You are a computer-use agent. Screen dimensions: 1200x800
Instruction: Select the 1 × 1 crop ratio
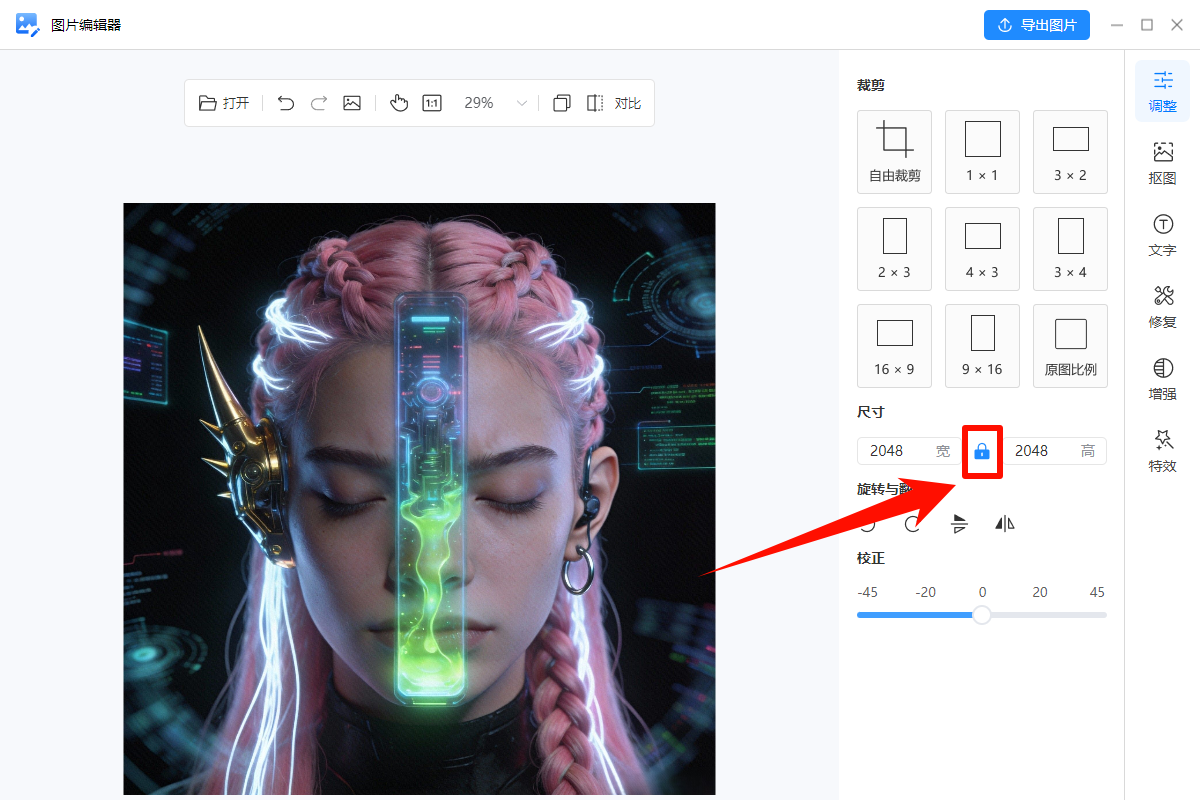coord(982,151)
